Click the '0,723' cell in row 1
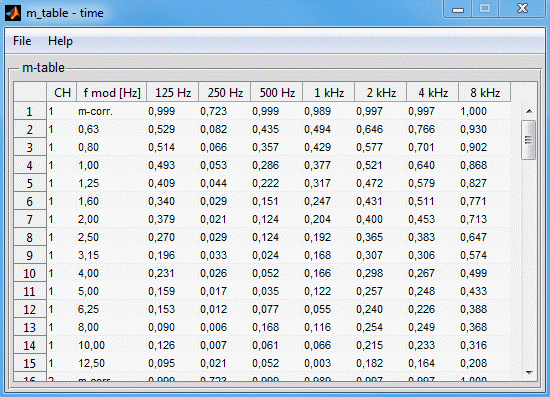This screenshot has height=397, width=550. (x=224, y=111)
